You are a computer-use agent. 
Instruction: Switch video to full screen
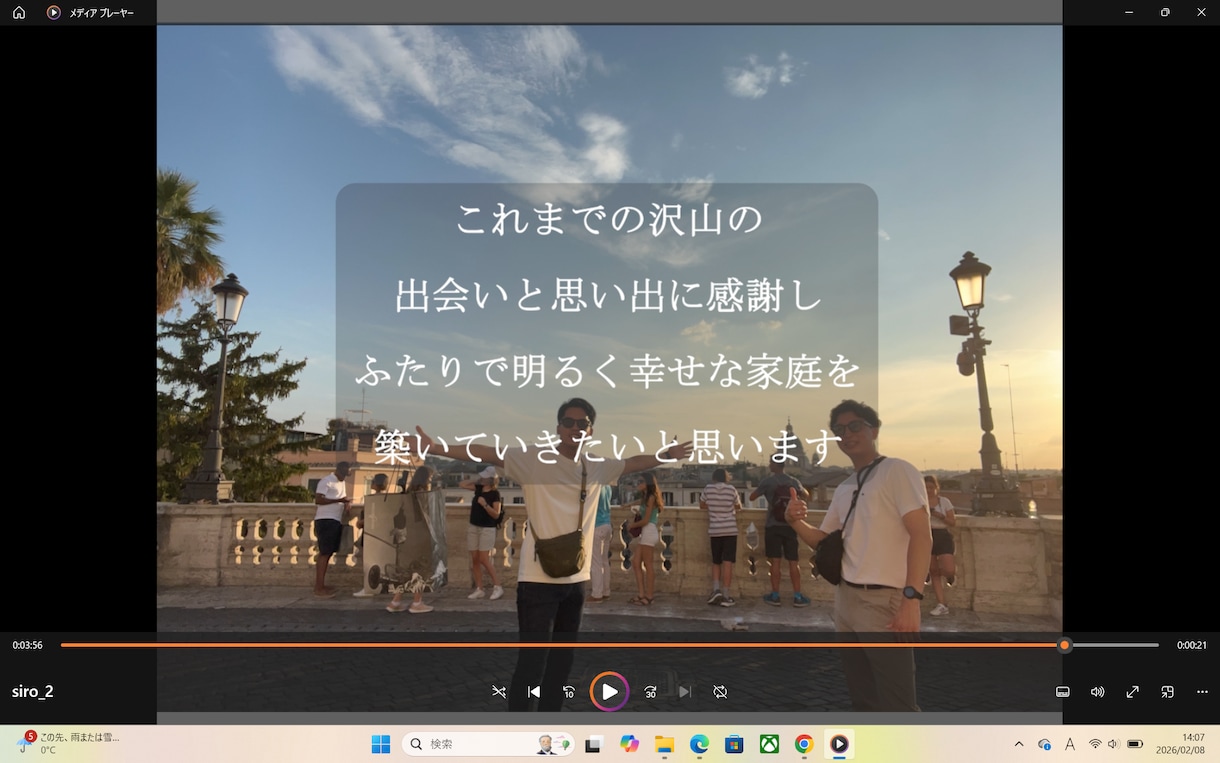pyautogui.click(x=1133, y=692)
